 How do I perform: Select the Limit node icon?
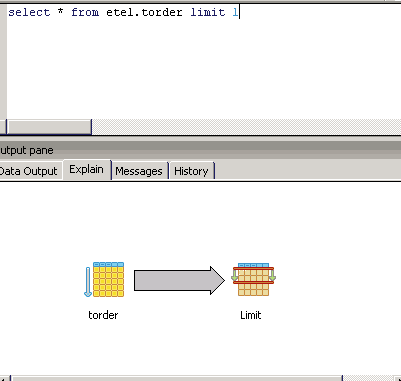pos(253,279)
